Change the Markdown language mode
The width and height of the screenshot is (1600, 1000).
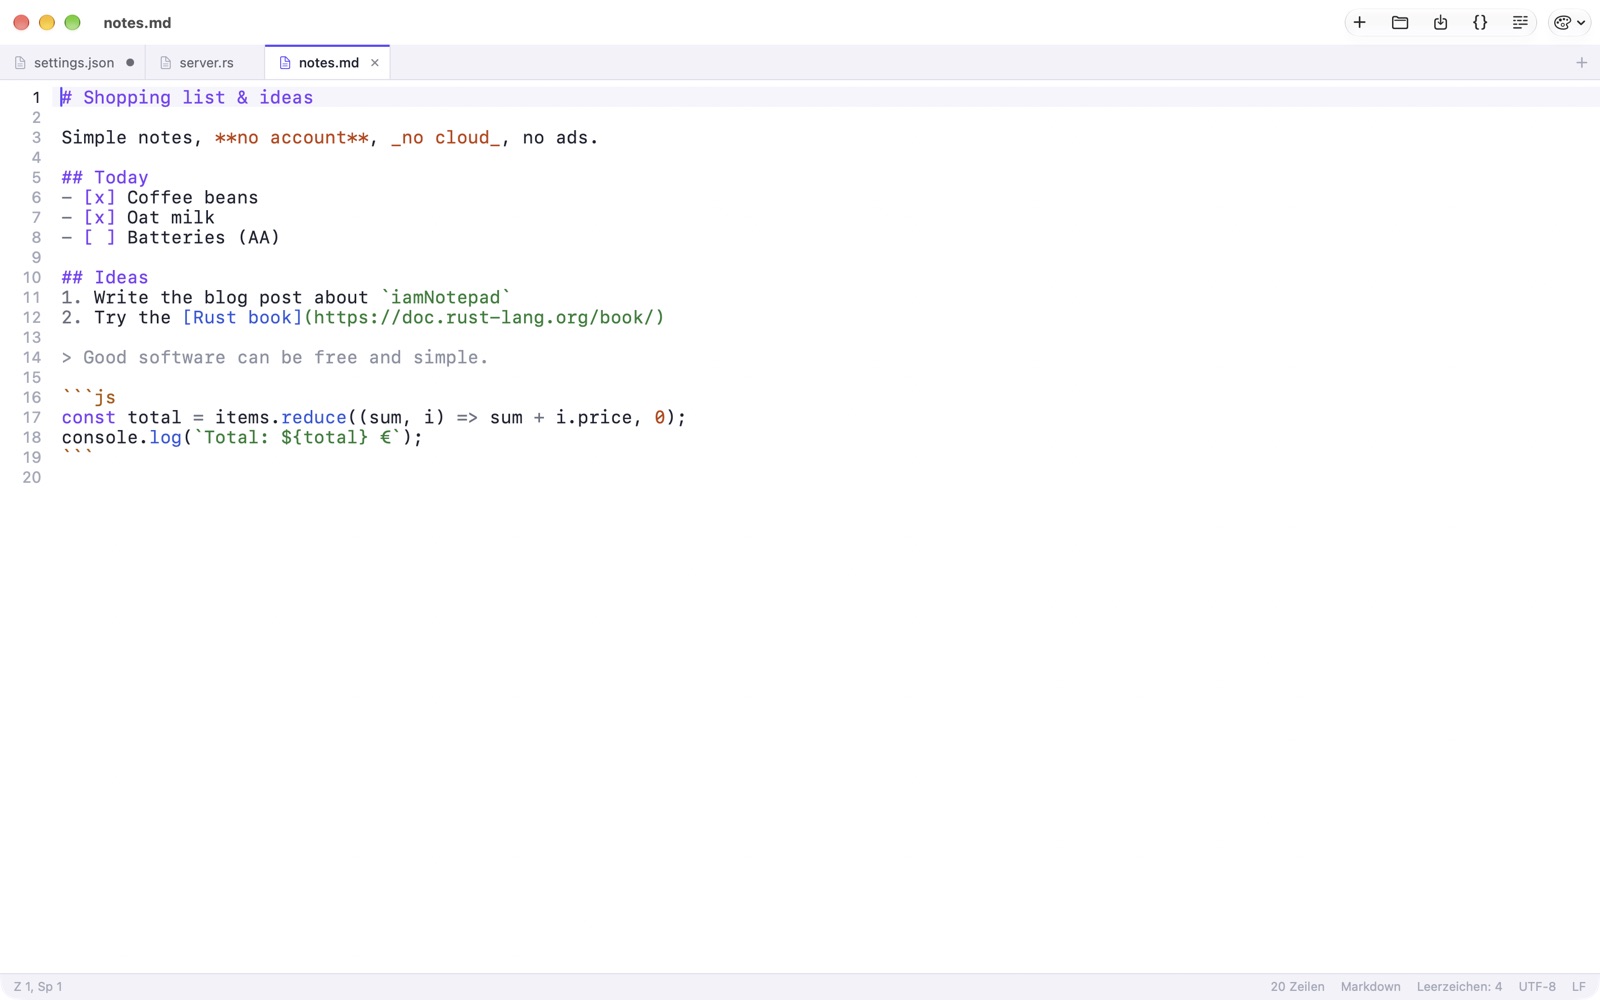1370,987
